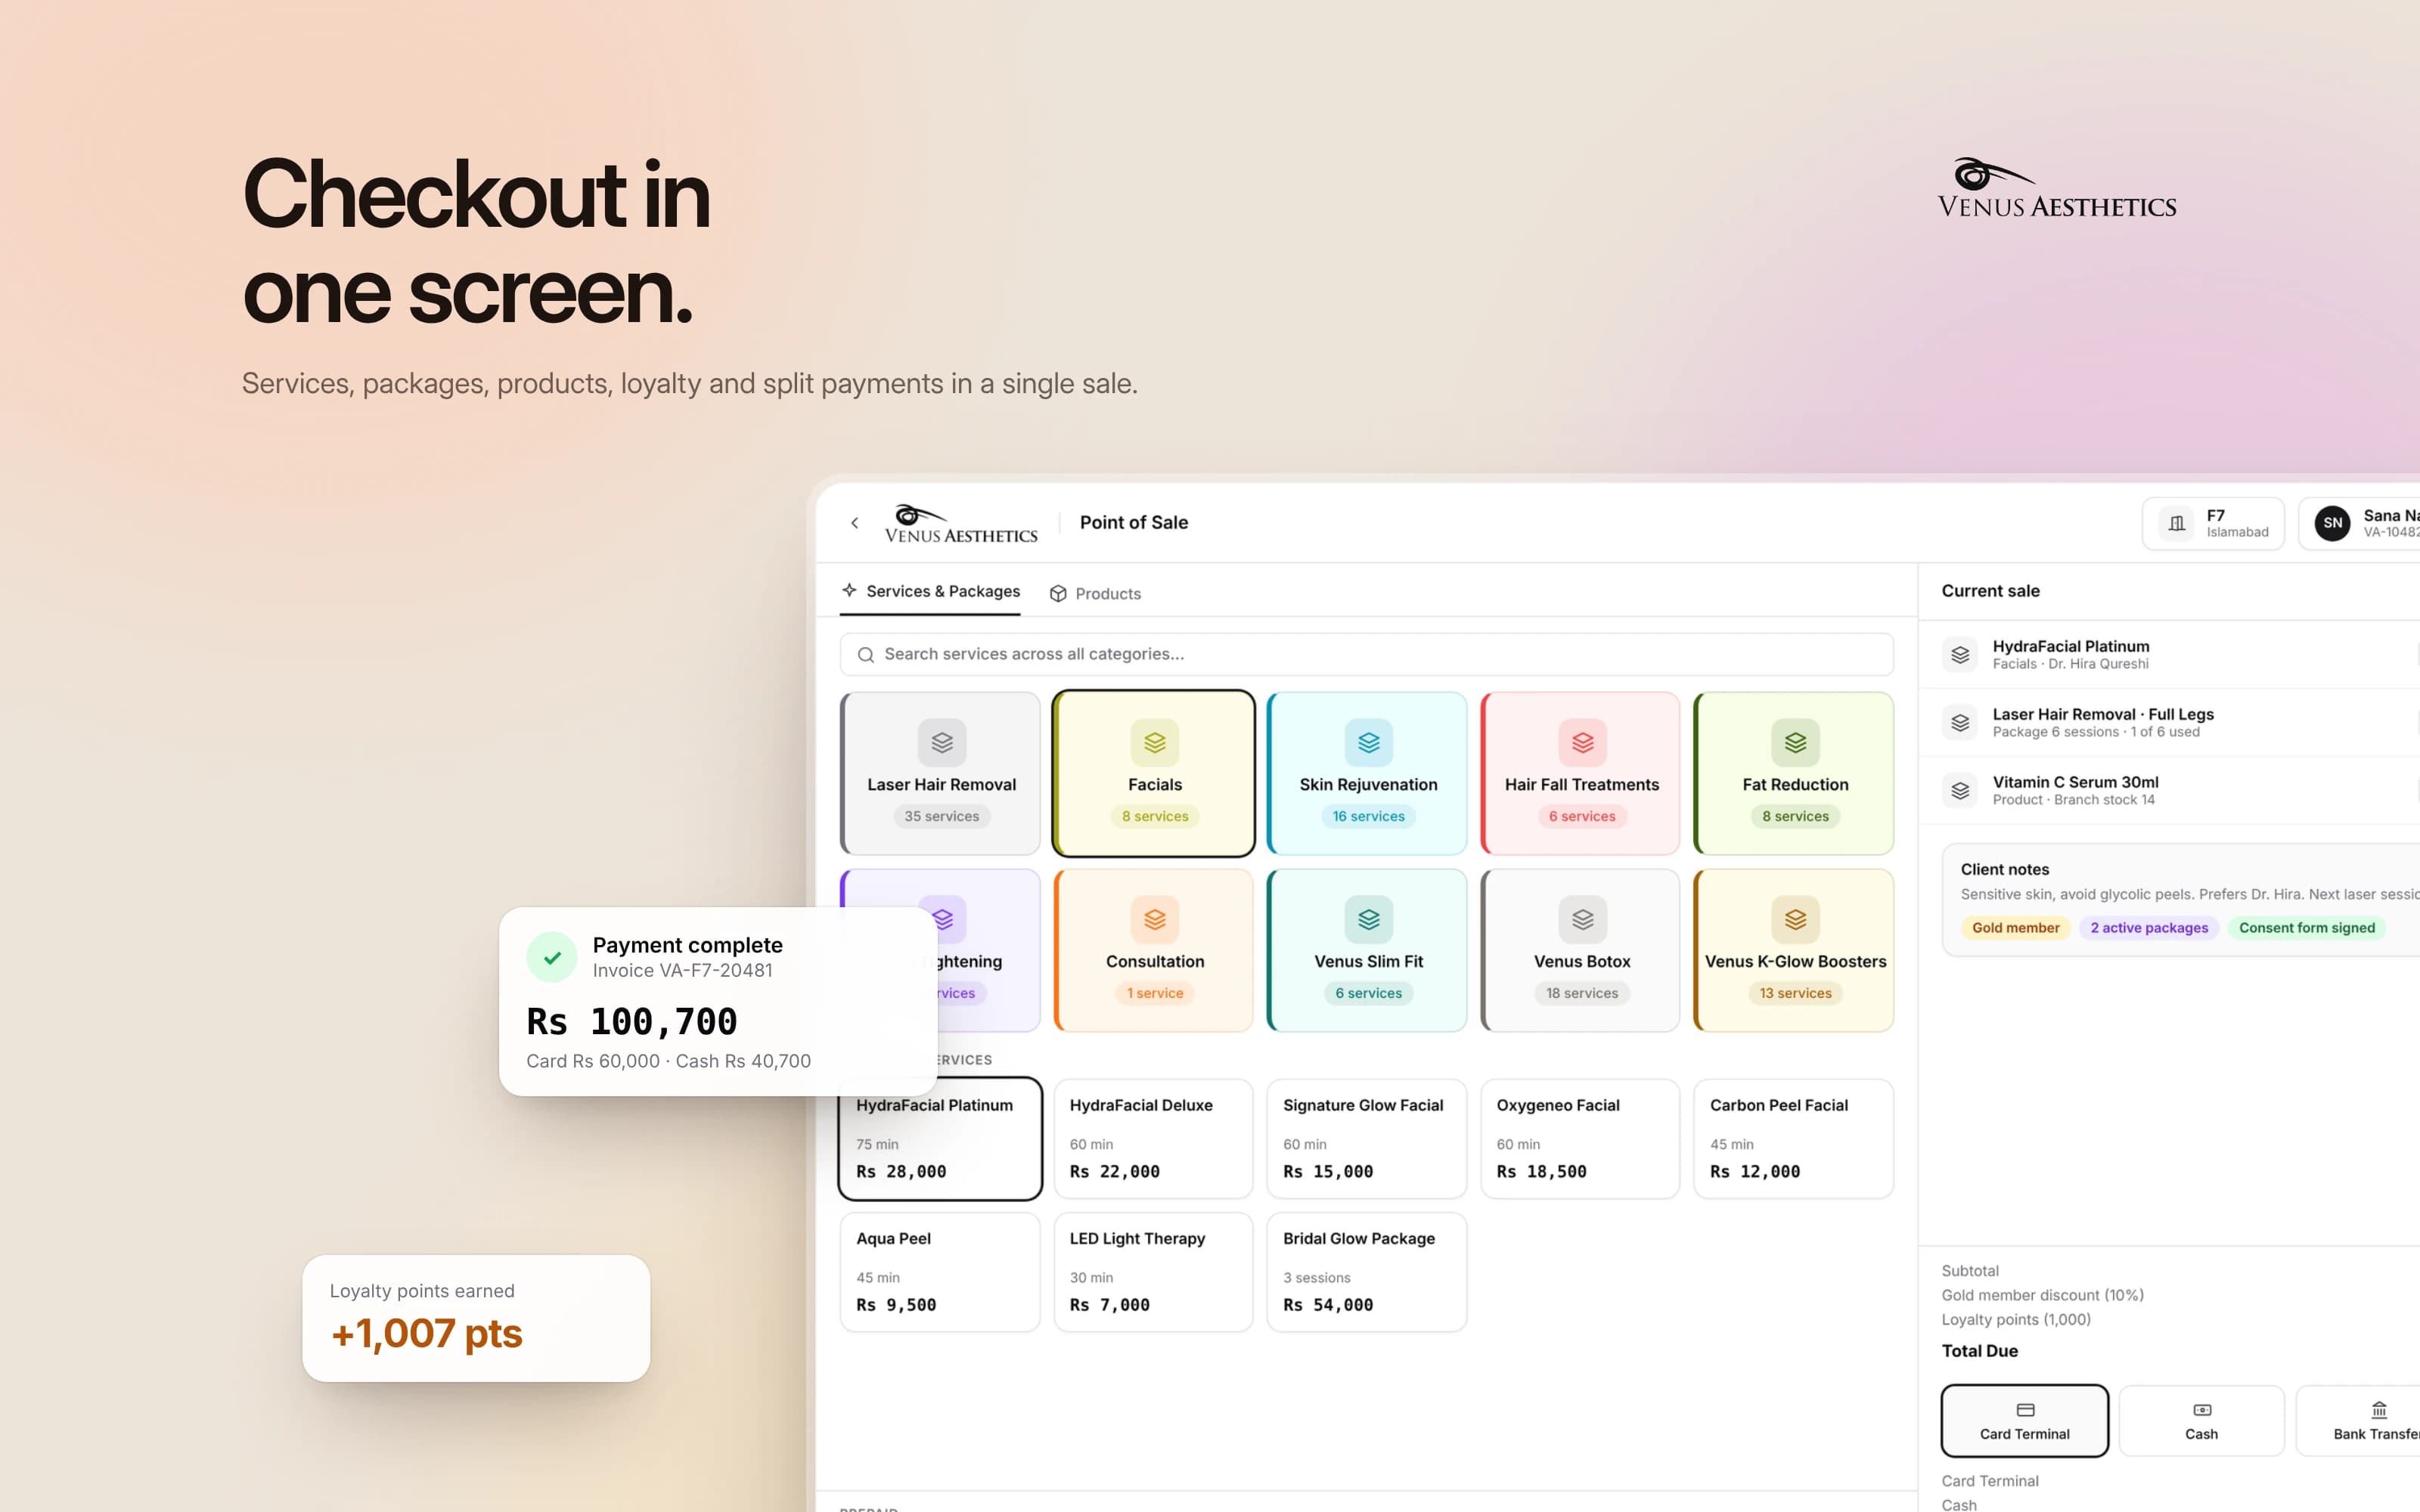Switch to the Products tab
Image resolution: width=2420 pixels, height=1512 pixels.
click(x=1095, y=593)
